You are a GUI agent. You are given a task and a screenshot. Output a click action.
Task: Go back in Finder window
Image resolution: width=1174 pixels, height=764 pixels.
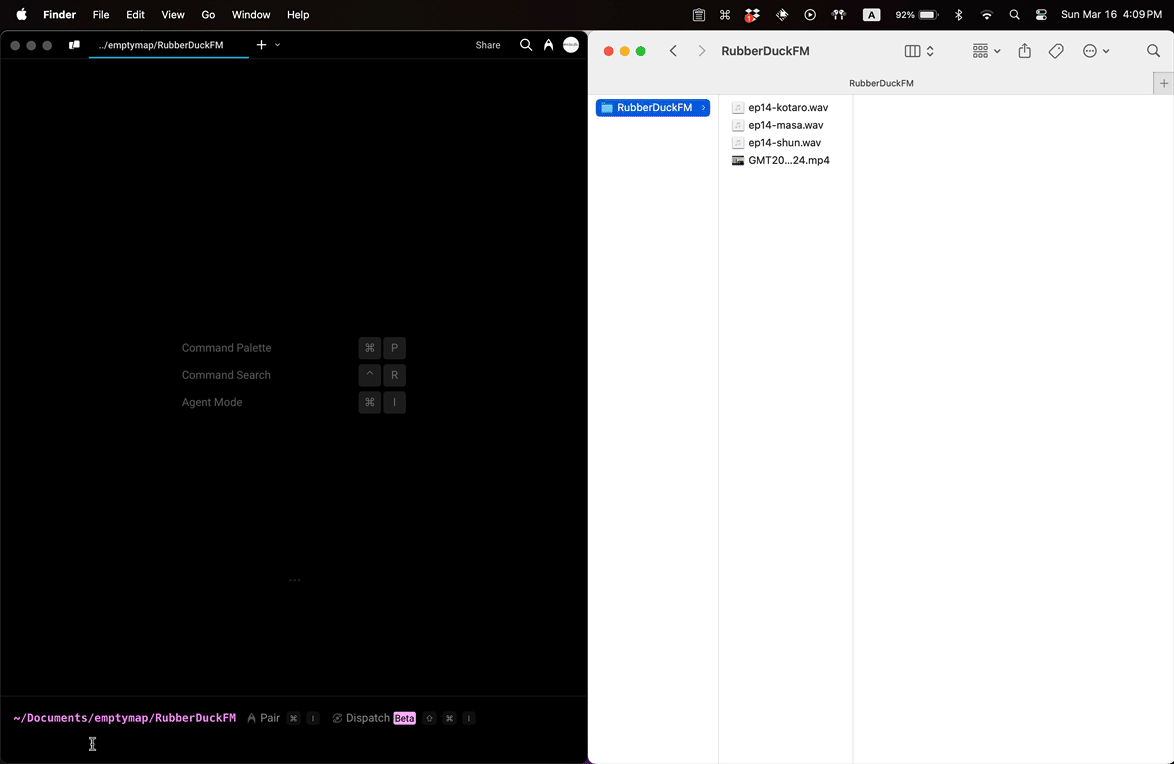click(673, 51)
